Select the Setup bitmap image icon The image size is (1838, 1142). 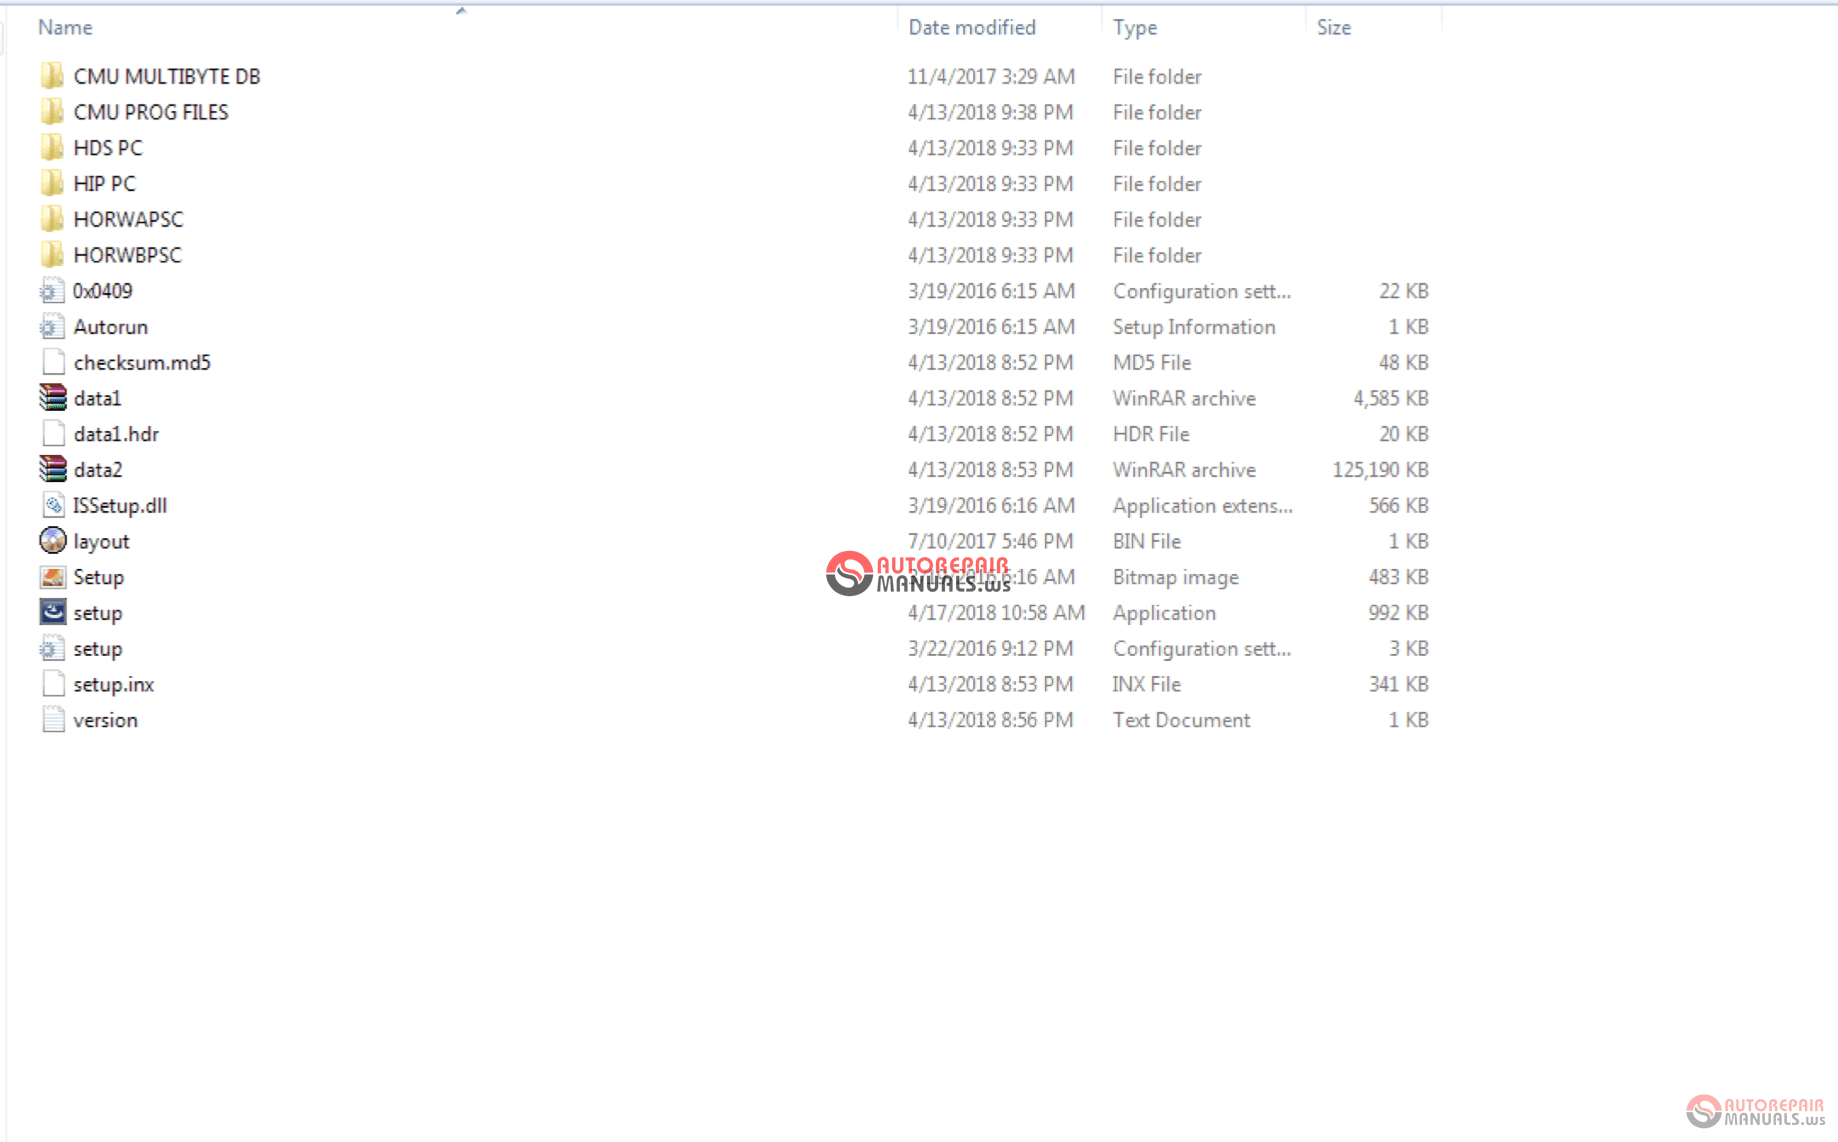52,577
